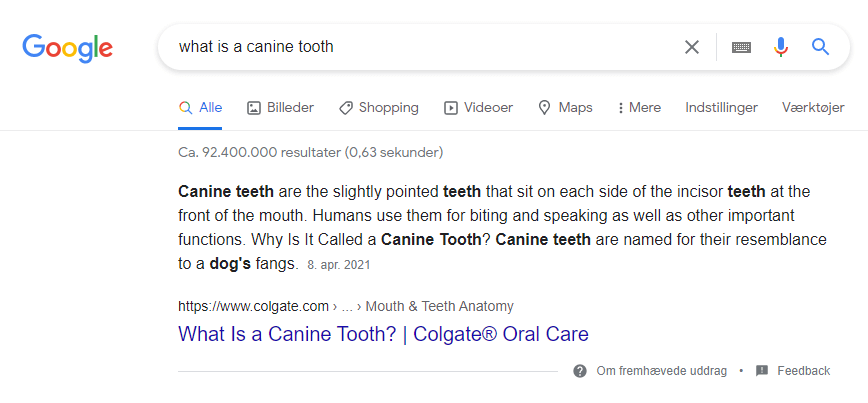Screen dimensions: 868x403
Task: Select the Alle results tab
Action: (x=200, y=108)
